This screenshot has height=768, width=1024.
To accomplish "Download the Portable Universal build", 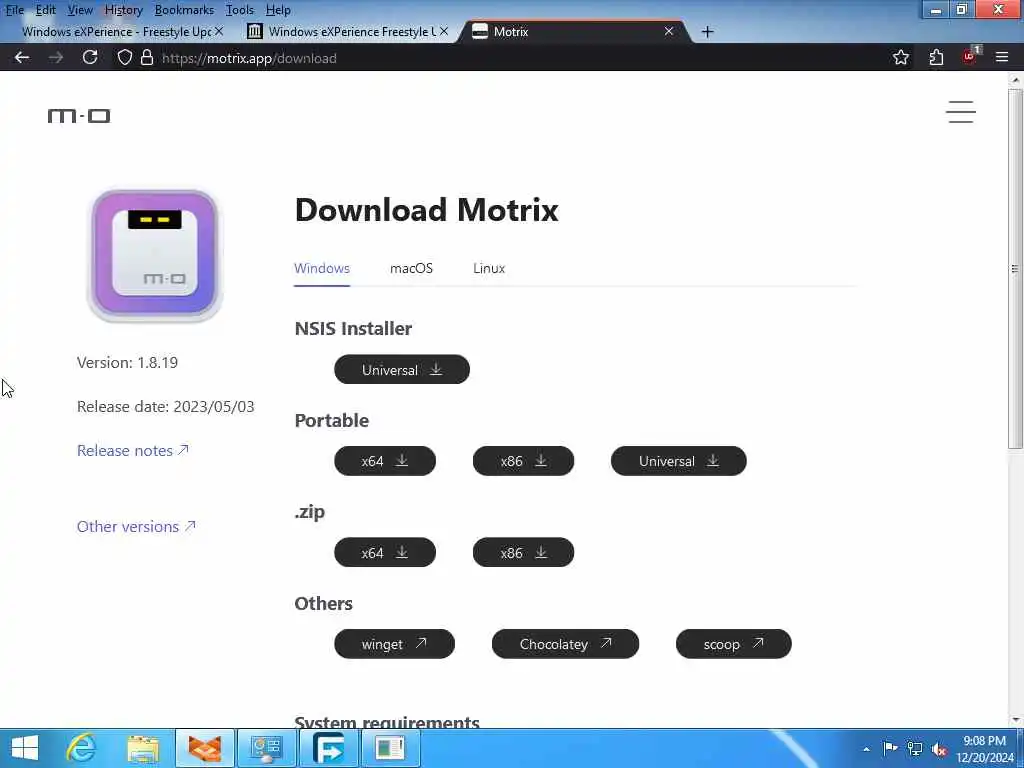I will (x=679, y=461).
